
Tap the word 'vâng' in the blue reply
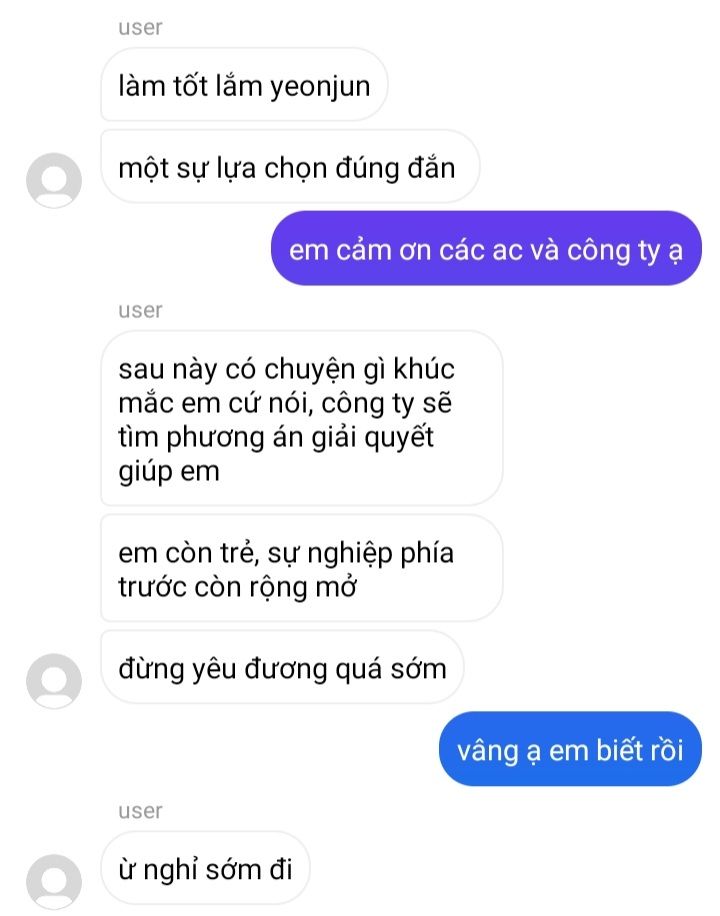tap(488, 752)
